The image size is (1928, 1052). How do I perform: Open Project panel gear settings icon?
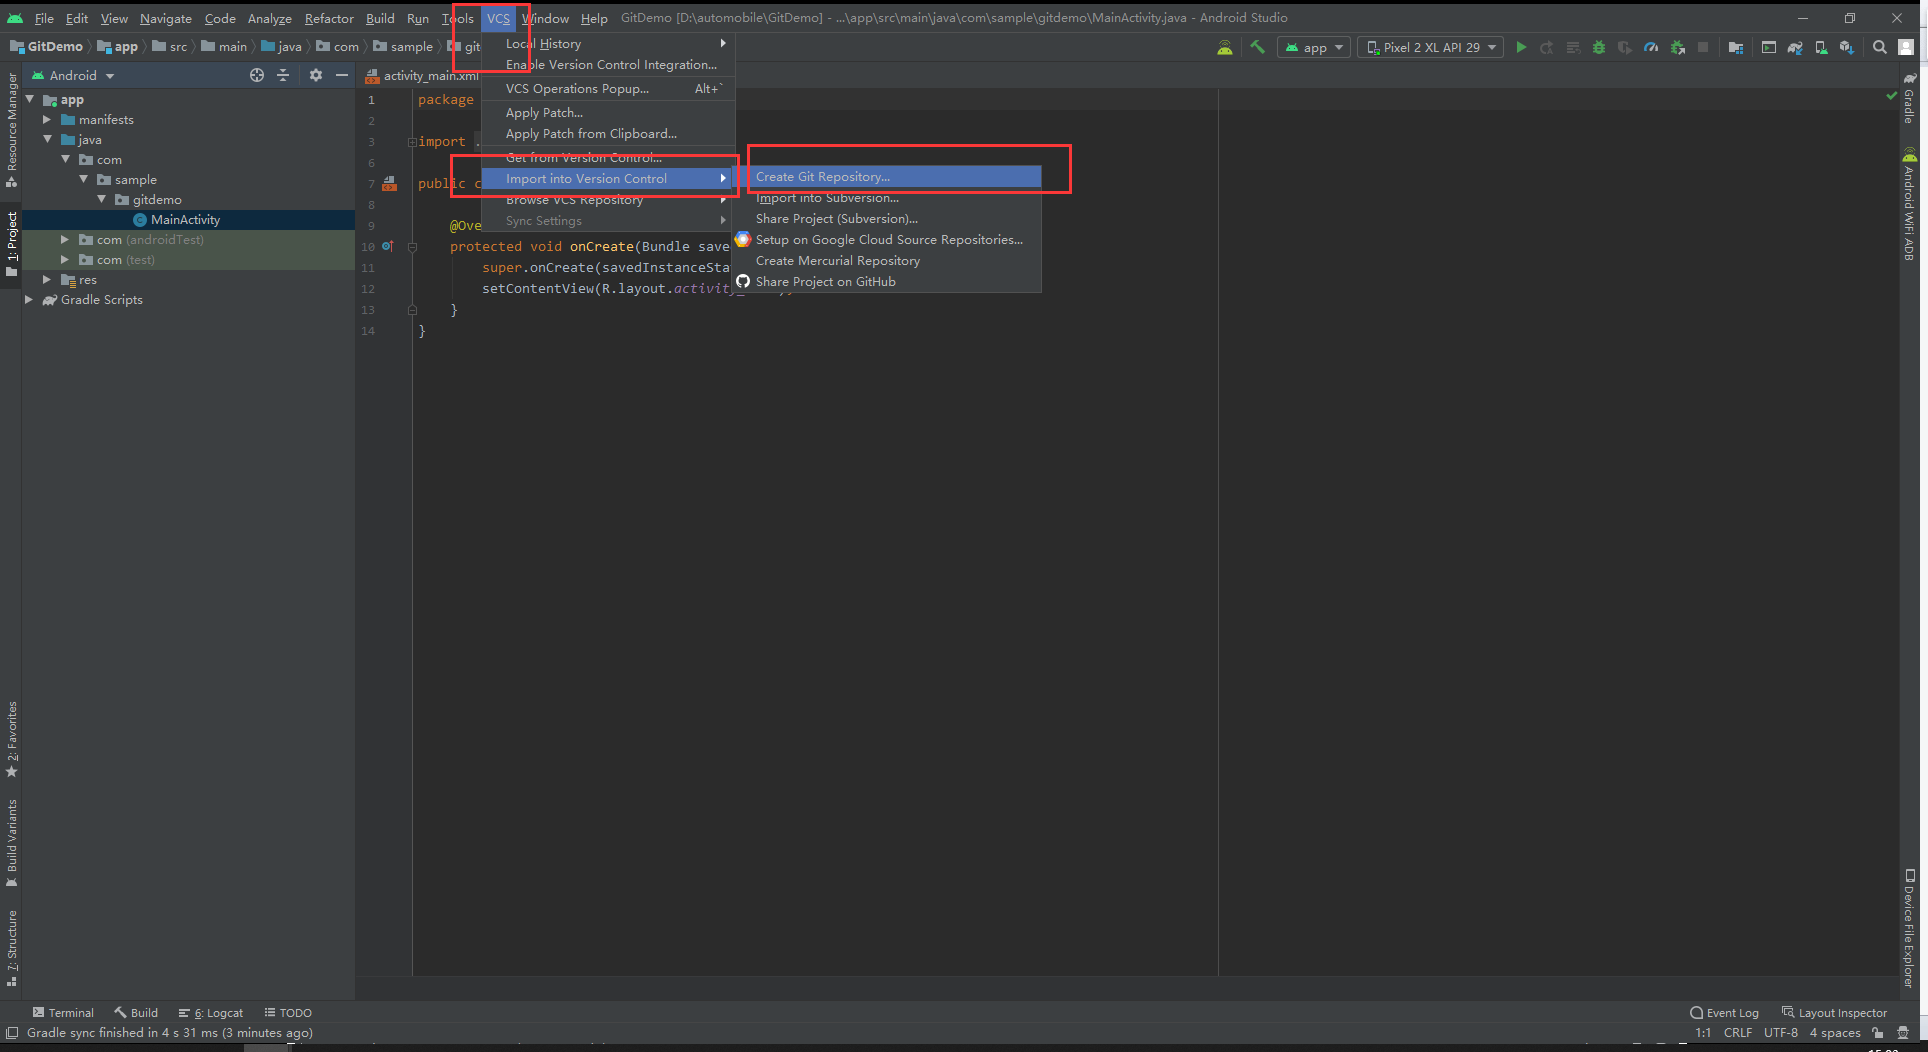(x=316, y=75)
